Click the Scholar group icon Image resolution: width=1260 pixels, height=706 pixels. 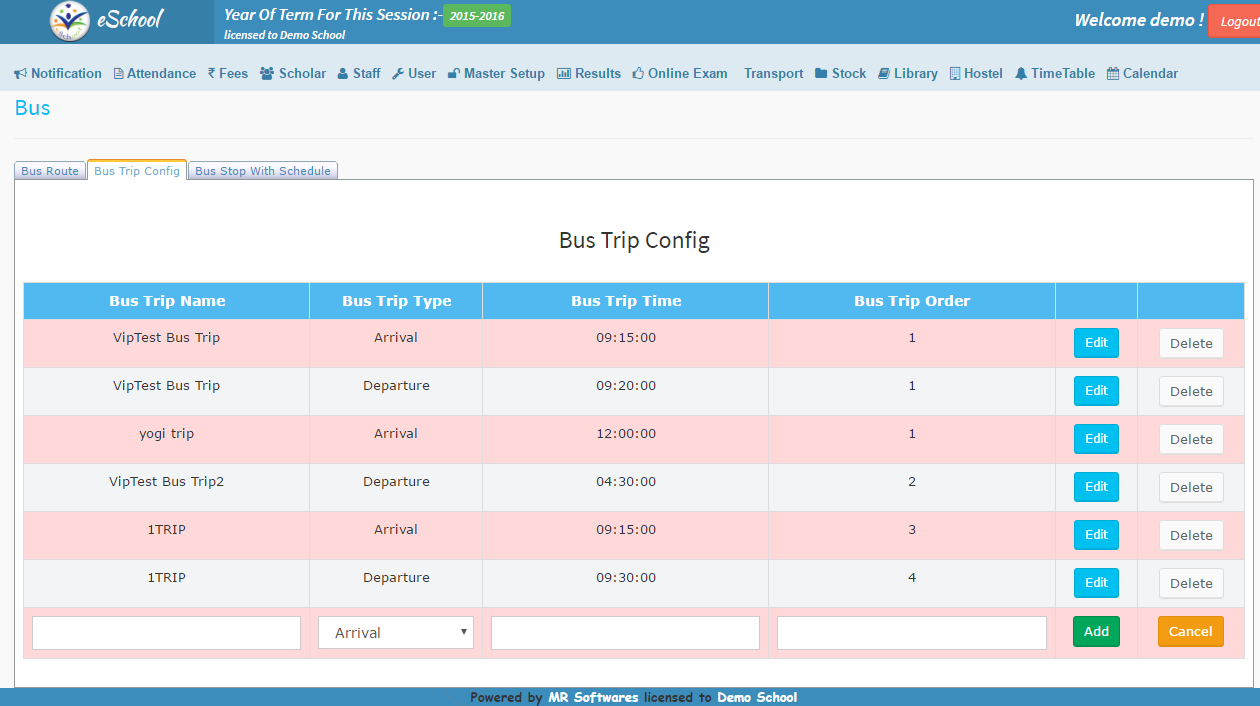[267, 74]
